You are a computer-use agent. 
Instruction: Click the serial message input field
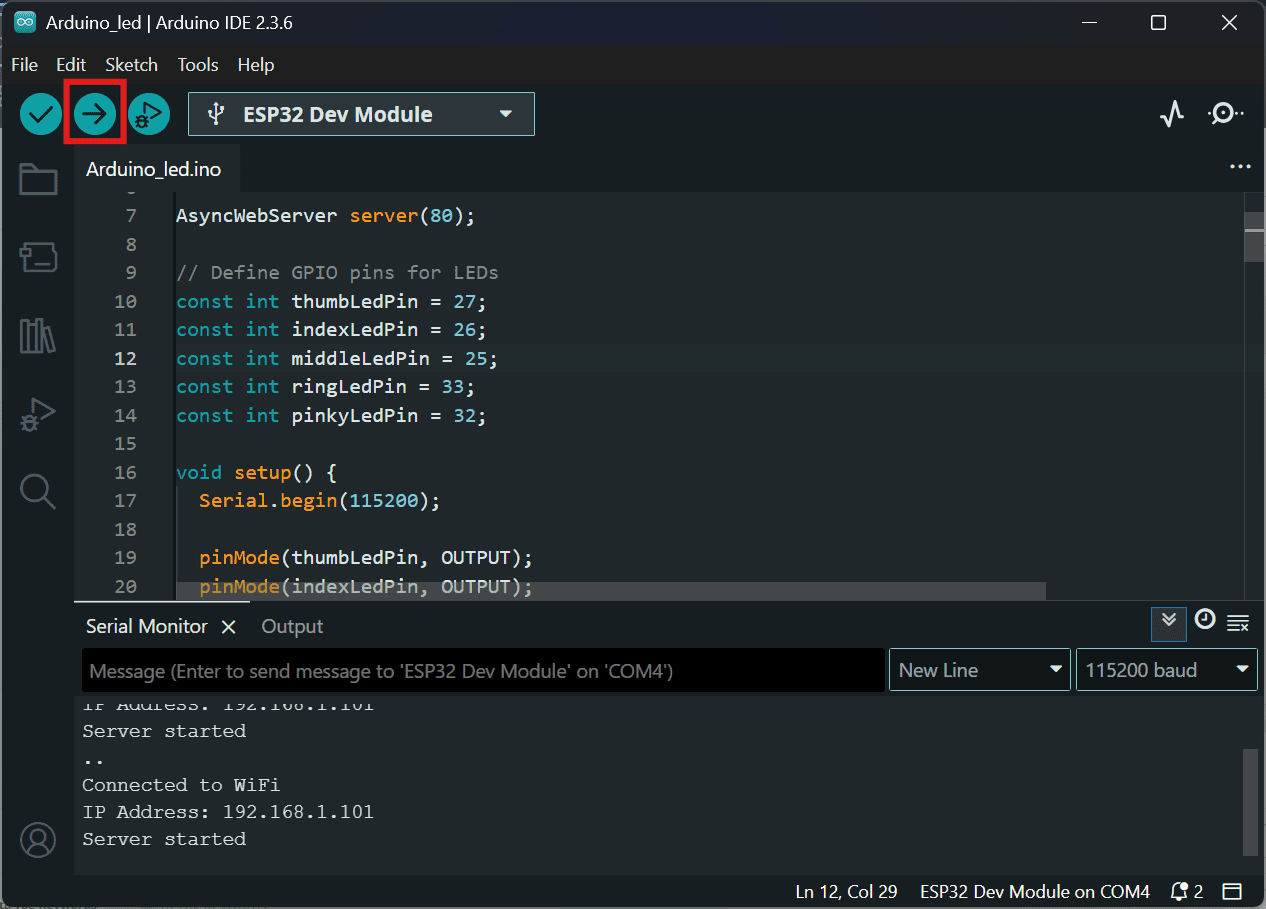tap(483, 671)
